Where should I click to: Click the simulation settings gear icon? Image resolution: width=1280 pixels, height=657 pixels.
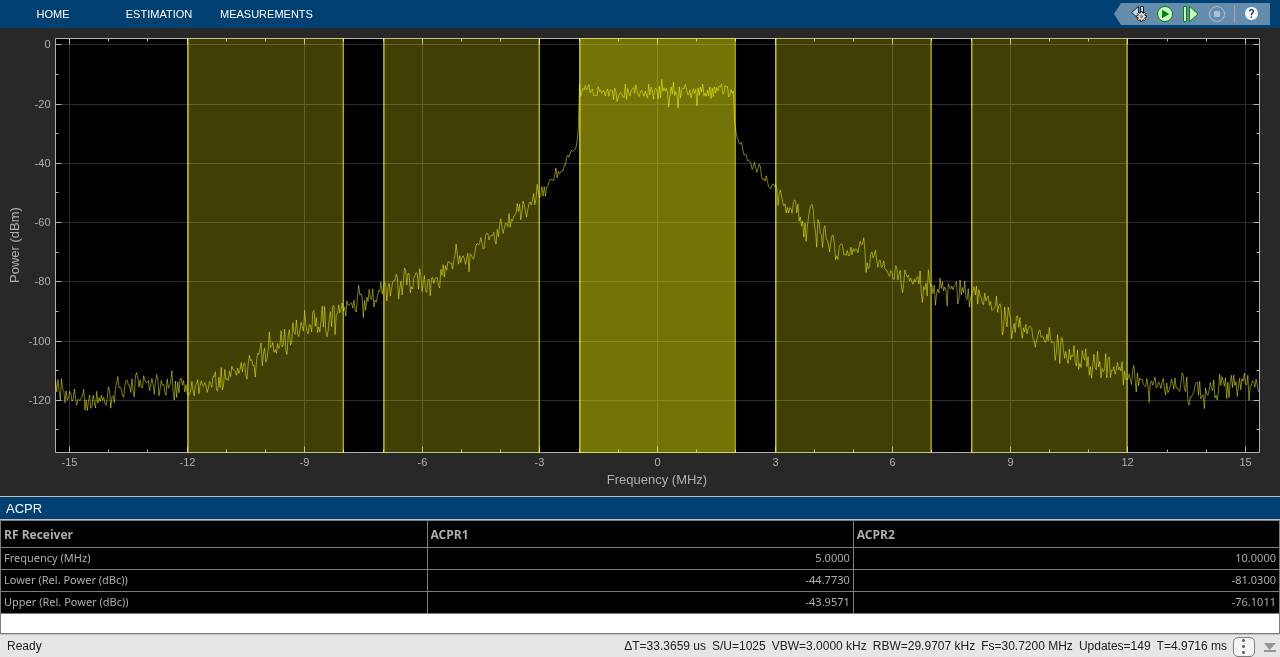click(1139, 14)
